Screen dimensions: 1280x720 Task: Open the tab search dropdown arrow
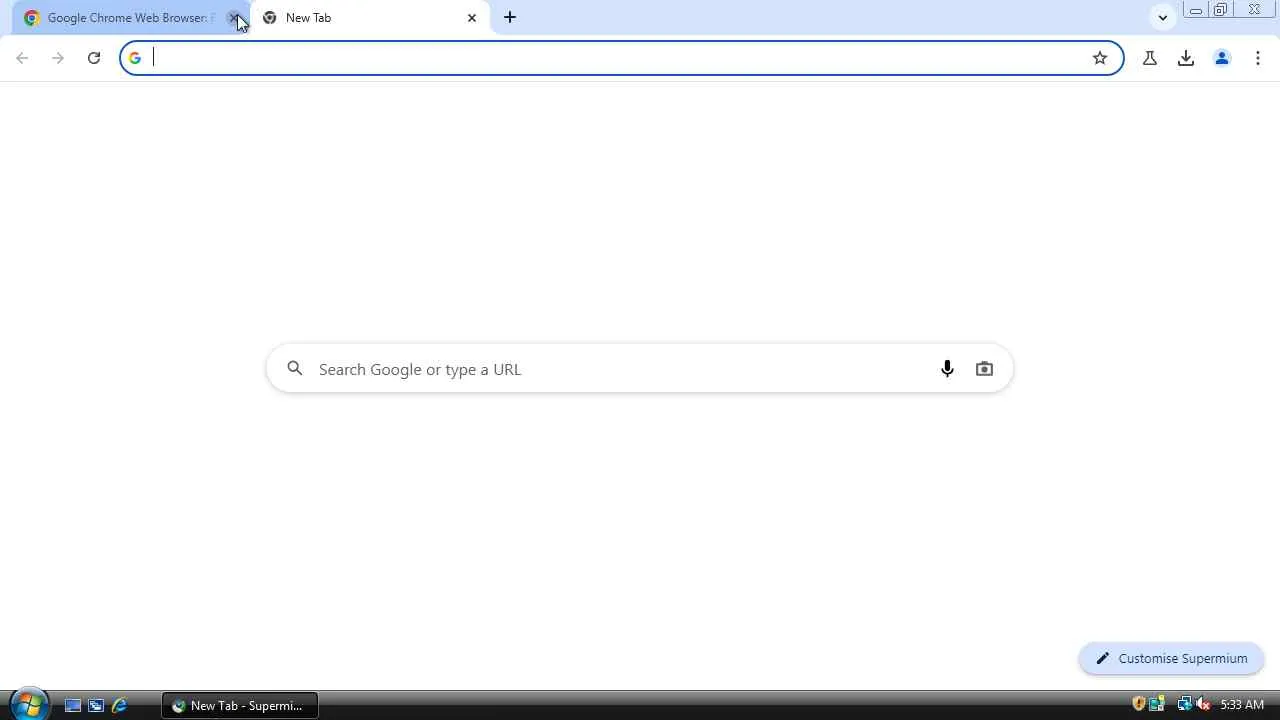tap(1162, 17)
